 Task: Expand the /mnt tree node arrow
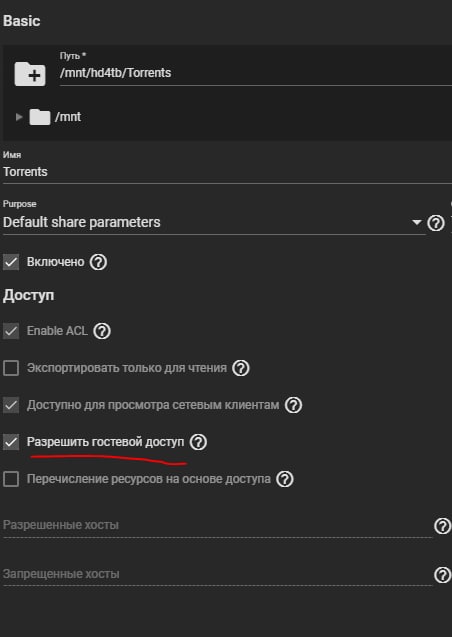[19, 117]
